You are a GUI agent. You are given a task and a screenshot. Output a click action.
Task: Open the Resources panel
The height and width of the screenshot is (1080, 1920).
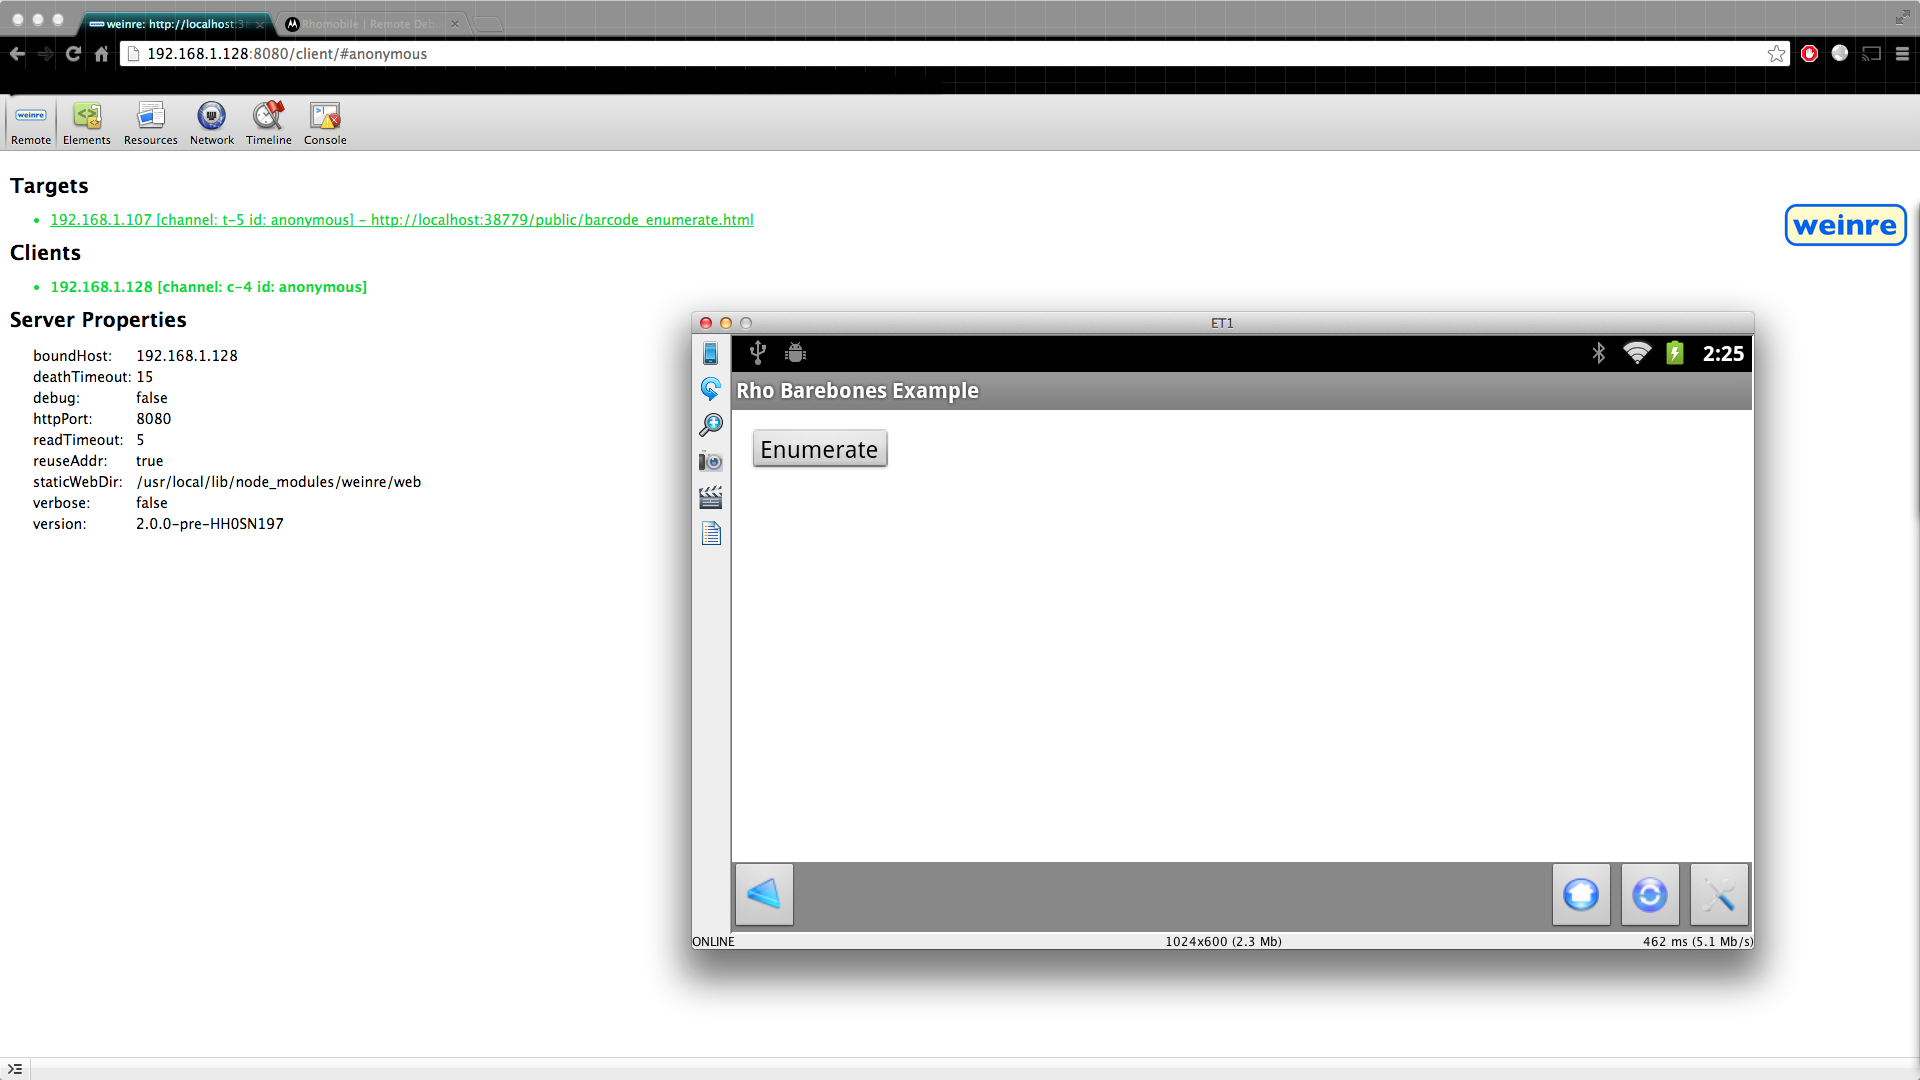pos(151,123)
